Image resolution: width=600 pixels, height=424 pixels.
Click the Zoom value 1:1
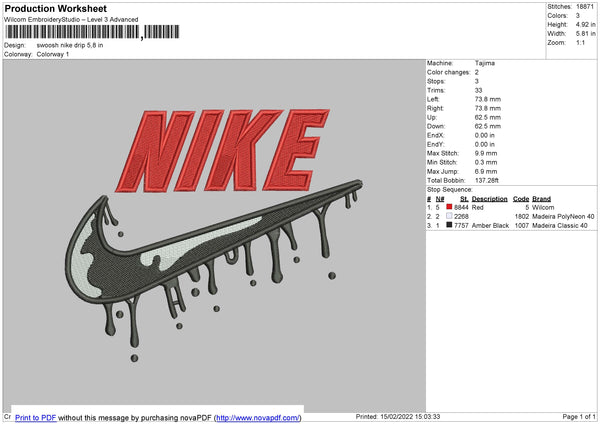pyautogui.click(x=580, y=42)
